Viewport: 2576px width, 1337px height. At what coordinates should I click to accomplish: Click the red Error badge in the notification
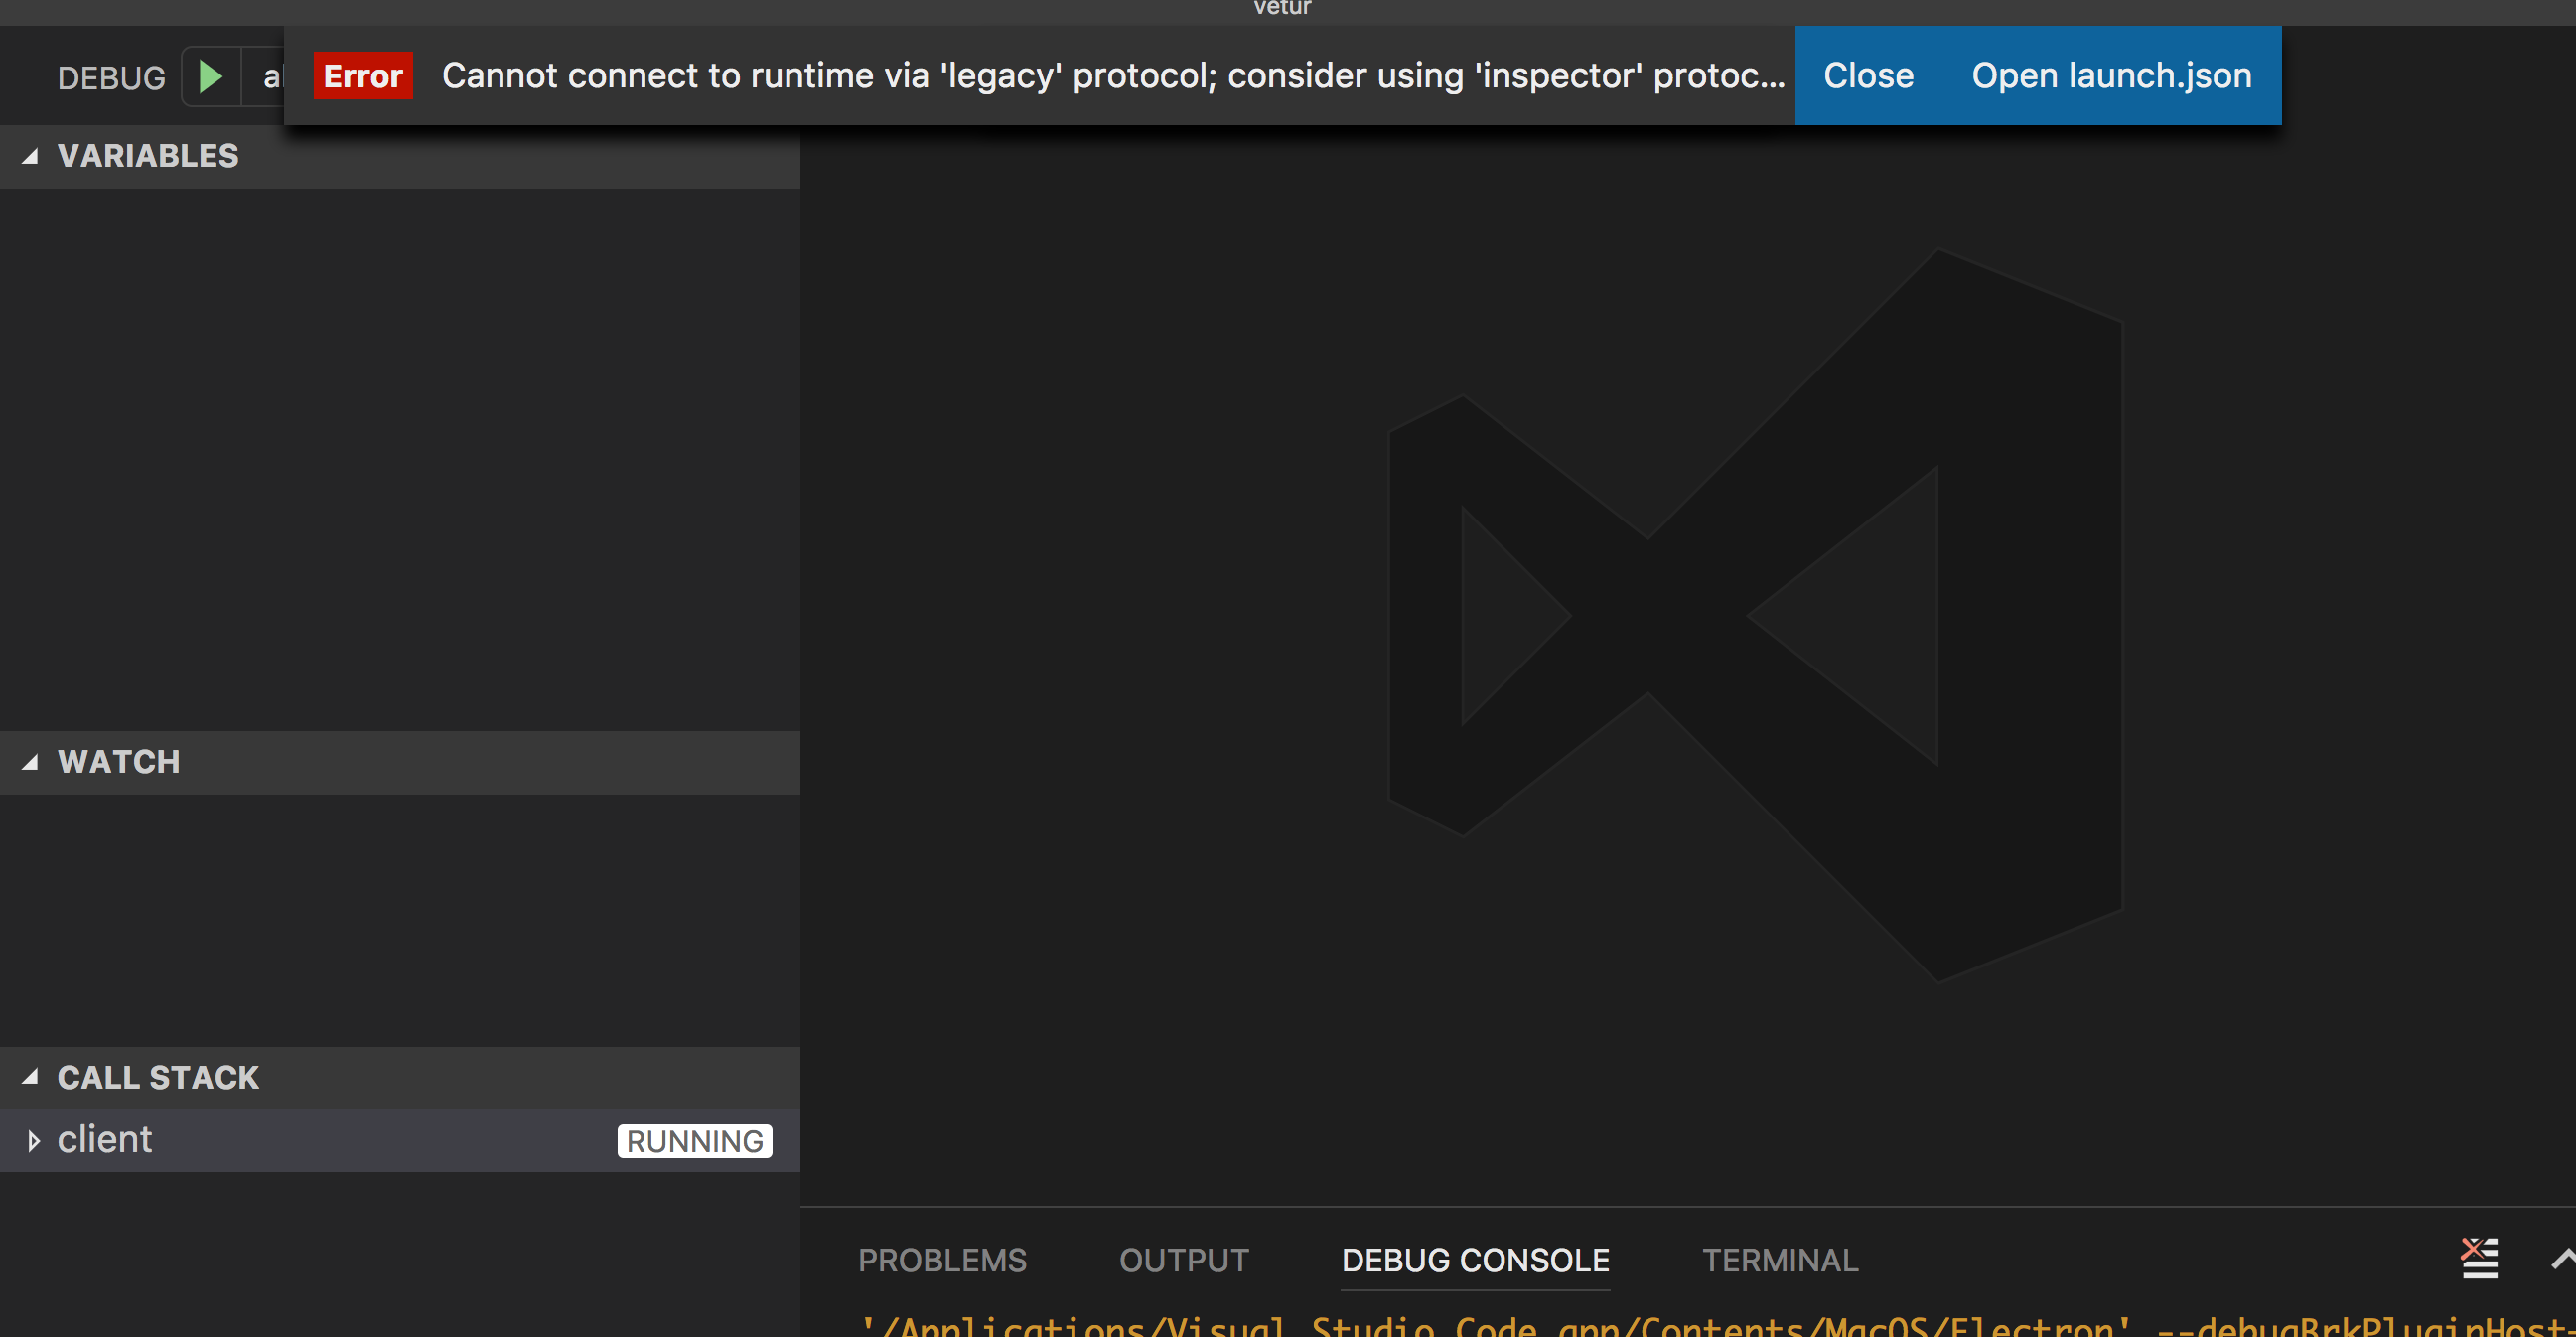362,75
